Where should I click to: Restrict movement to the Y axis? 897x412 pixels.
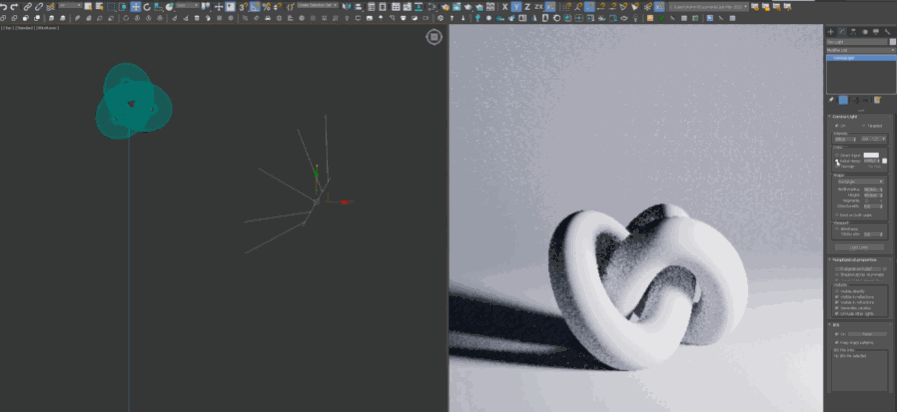pos(516,7)
